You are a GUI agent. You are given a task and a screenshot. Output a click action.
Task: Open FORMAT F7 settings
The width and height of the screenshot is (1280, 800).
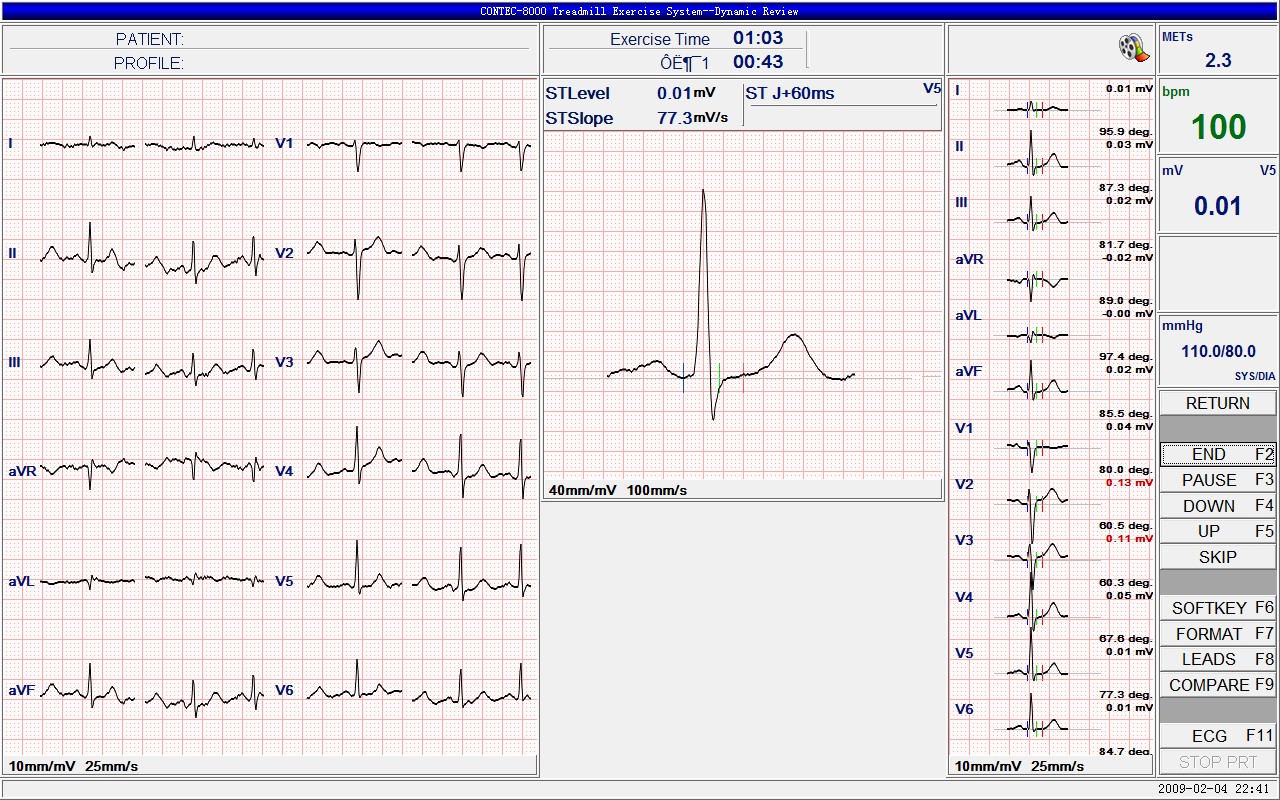click(x=1217, y=634)
